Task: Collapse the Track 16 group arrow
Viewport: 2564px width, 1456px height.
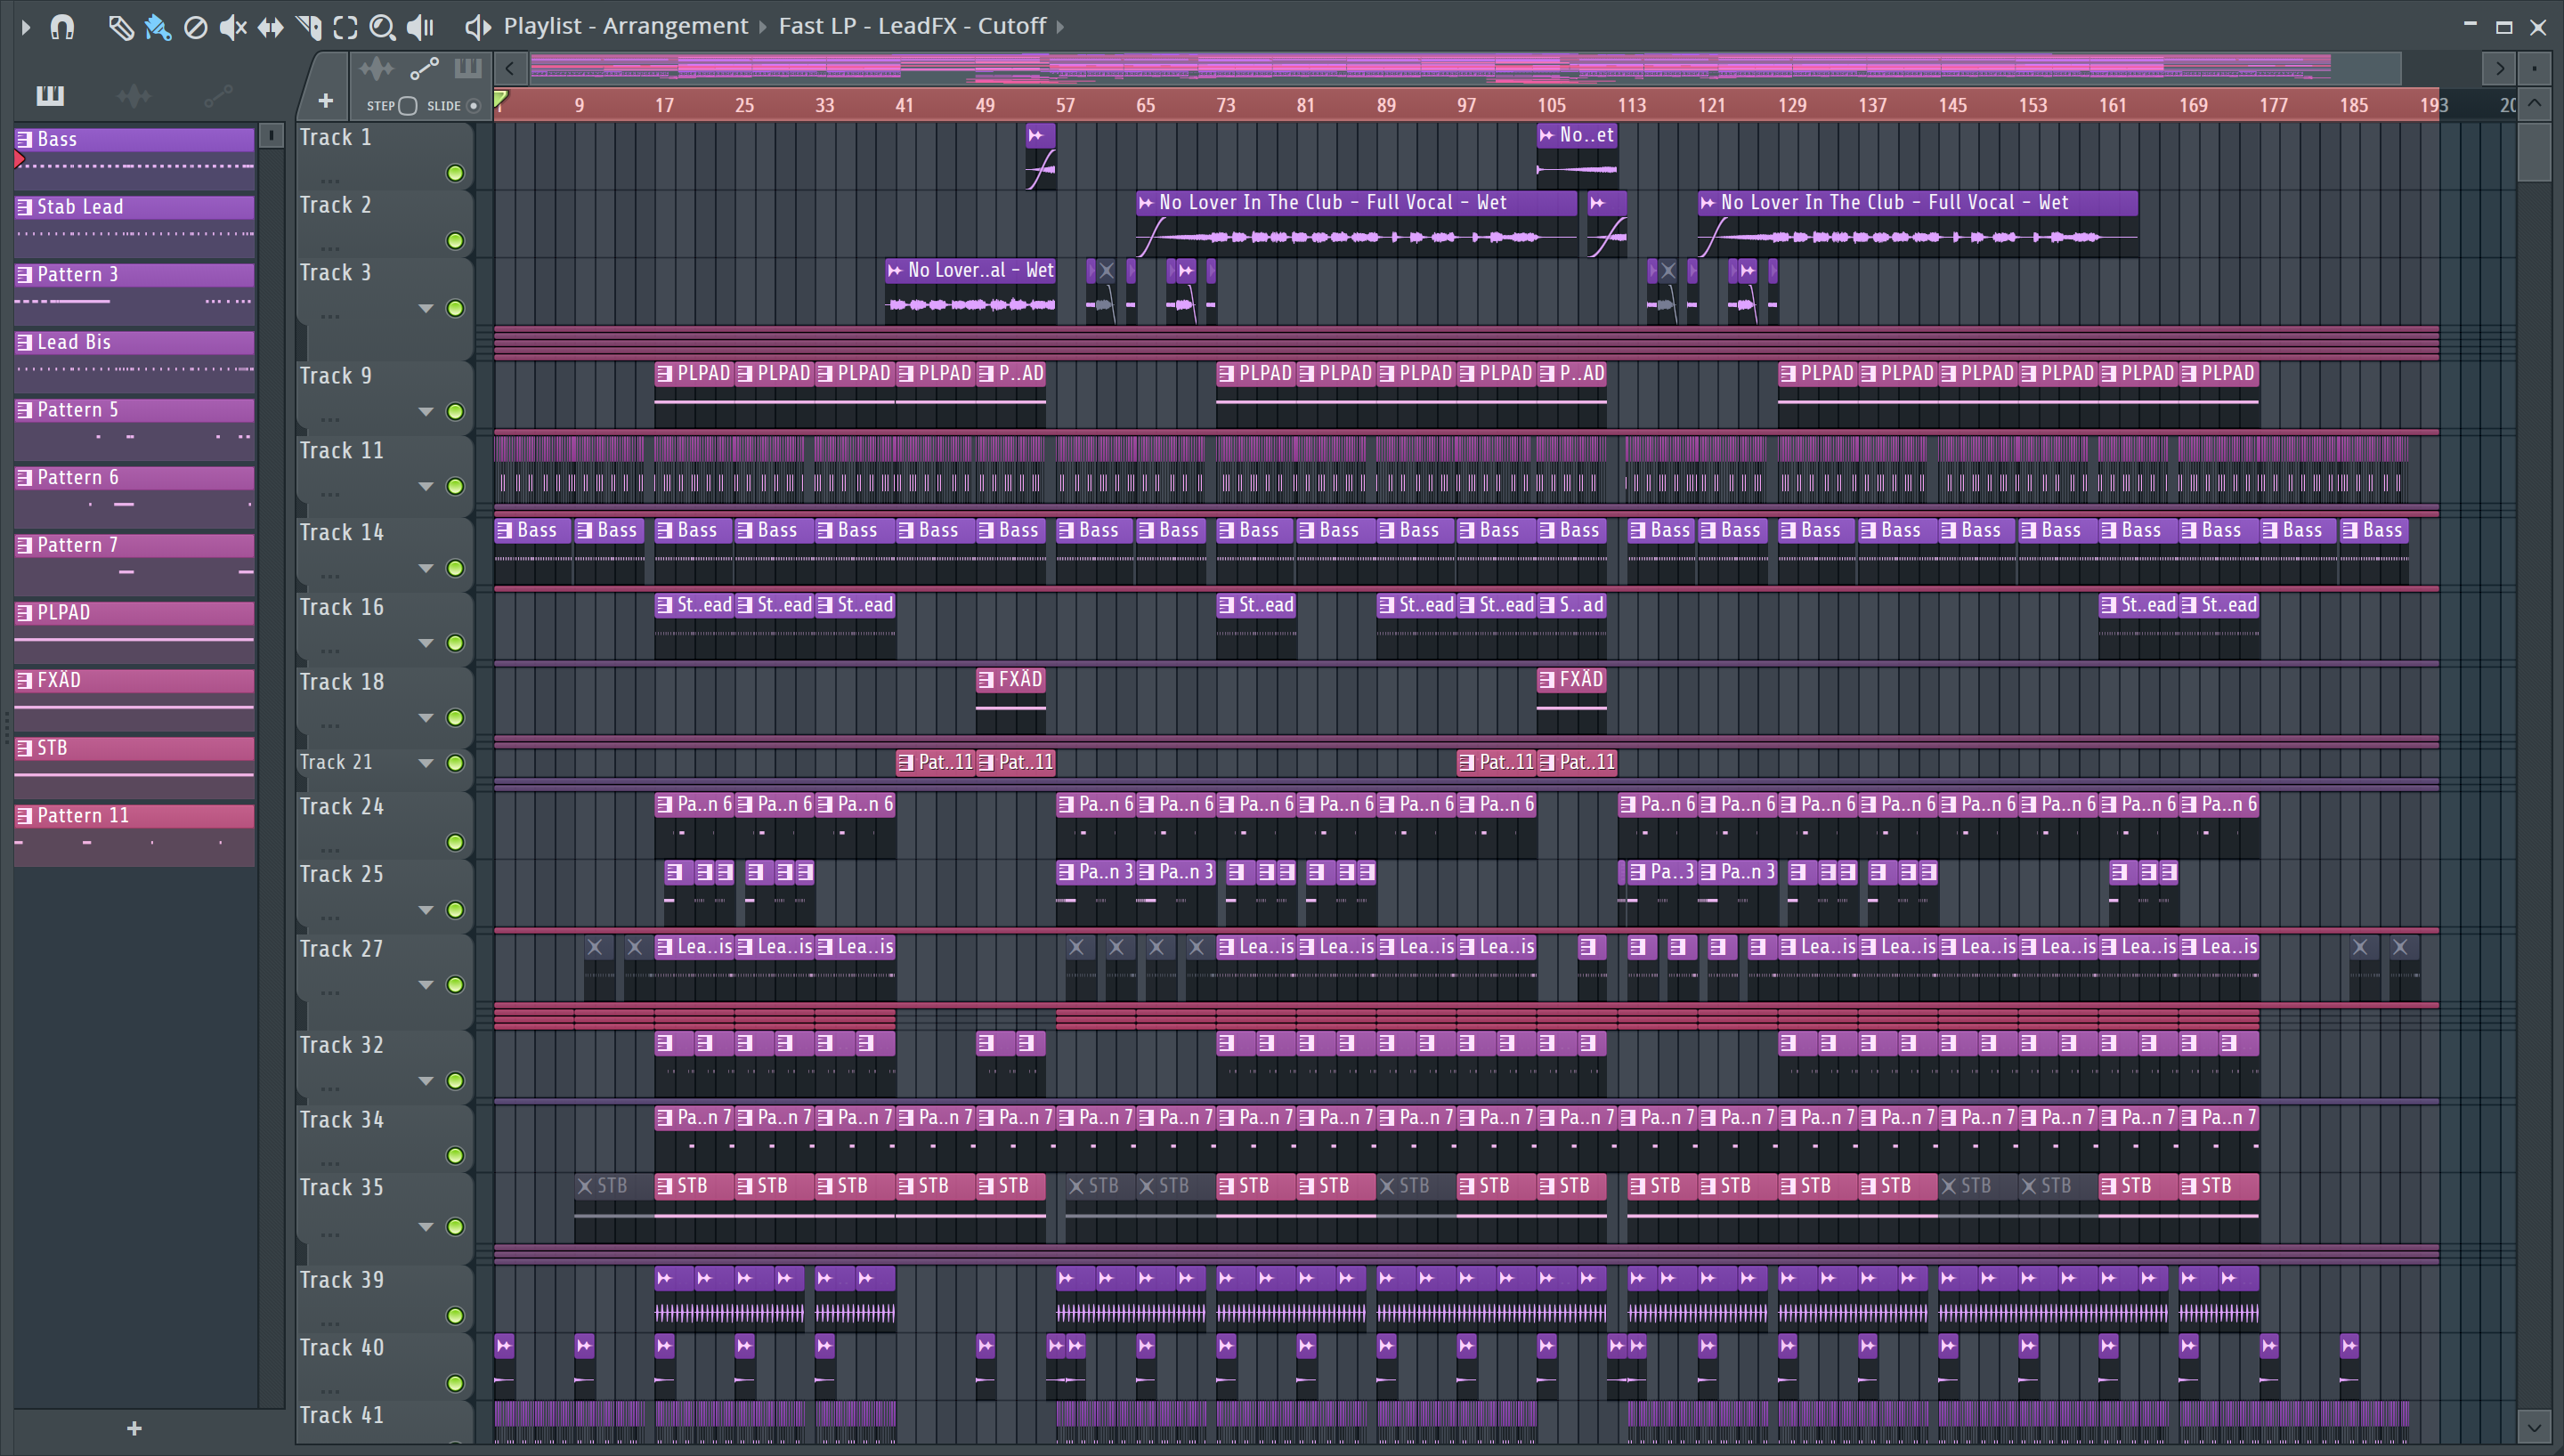Action: [426, 642]
